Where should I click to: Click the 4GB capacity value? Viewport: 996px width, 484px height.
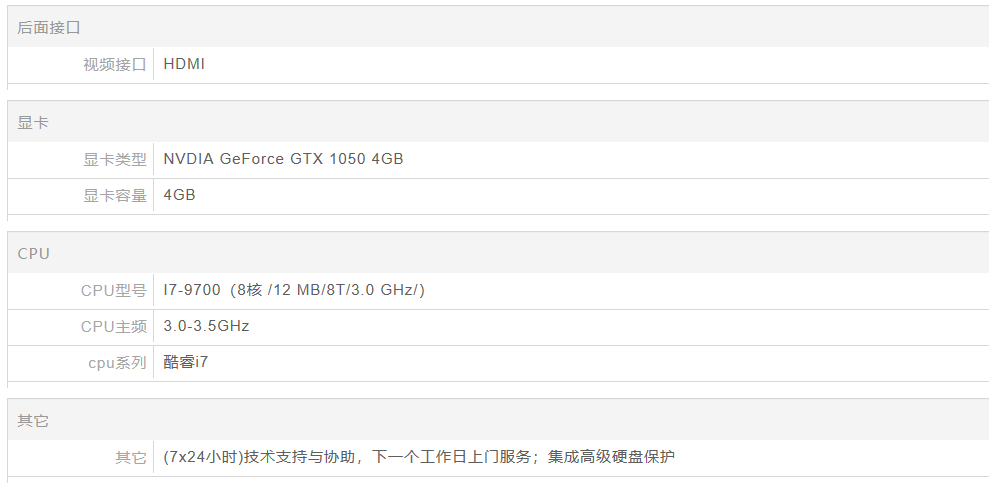point(179,194)
